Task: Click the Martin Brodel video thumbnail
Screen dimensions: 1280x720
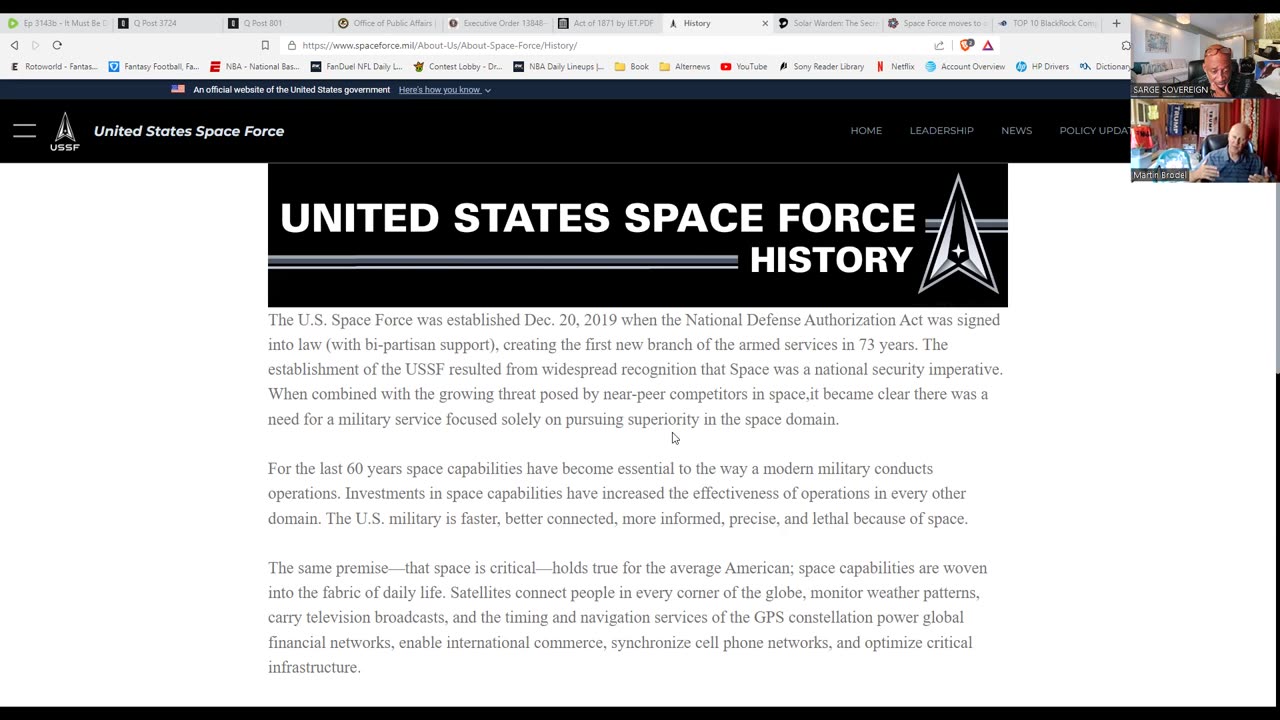Action: point(1205,140)
